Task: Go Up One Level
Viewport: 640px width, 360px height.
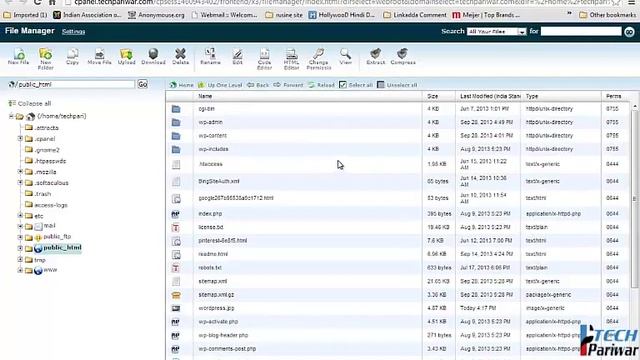Action: coord(220,85)
